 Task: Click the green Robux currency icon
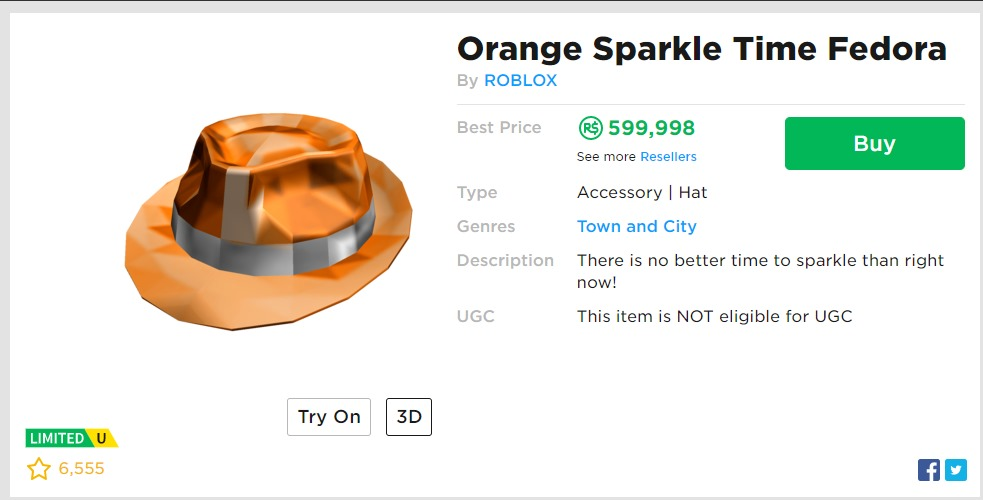[x=590, y=128]
